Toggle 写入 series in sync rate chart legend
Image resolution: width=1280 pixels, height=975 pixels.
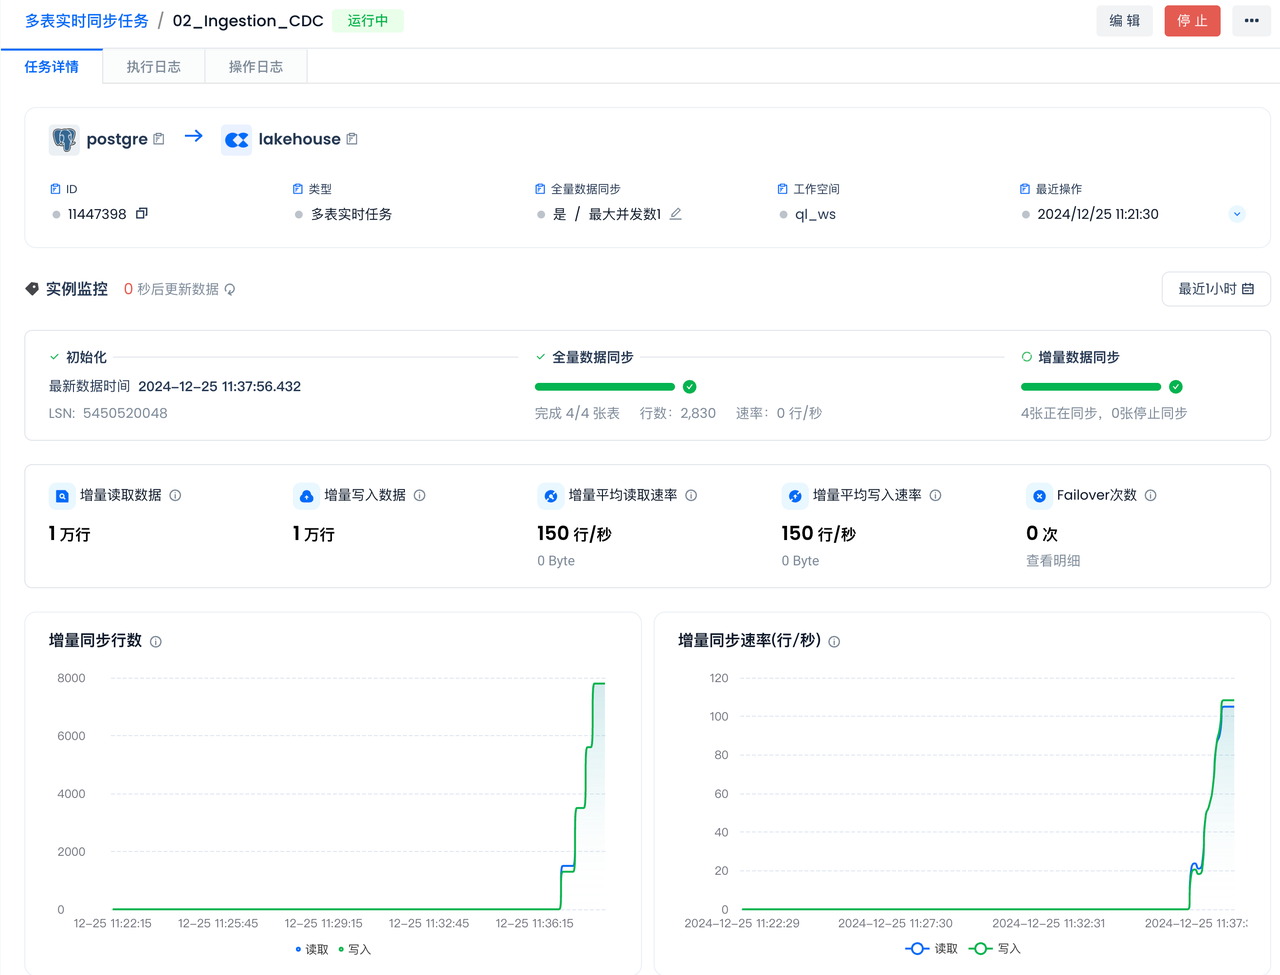(995, 948)
